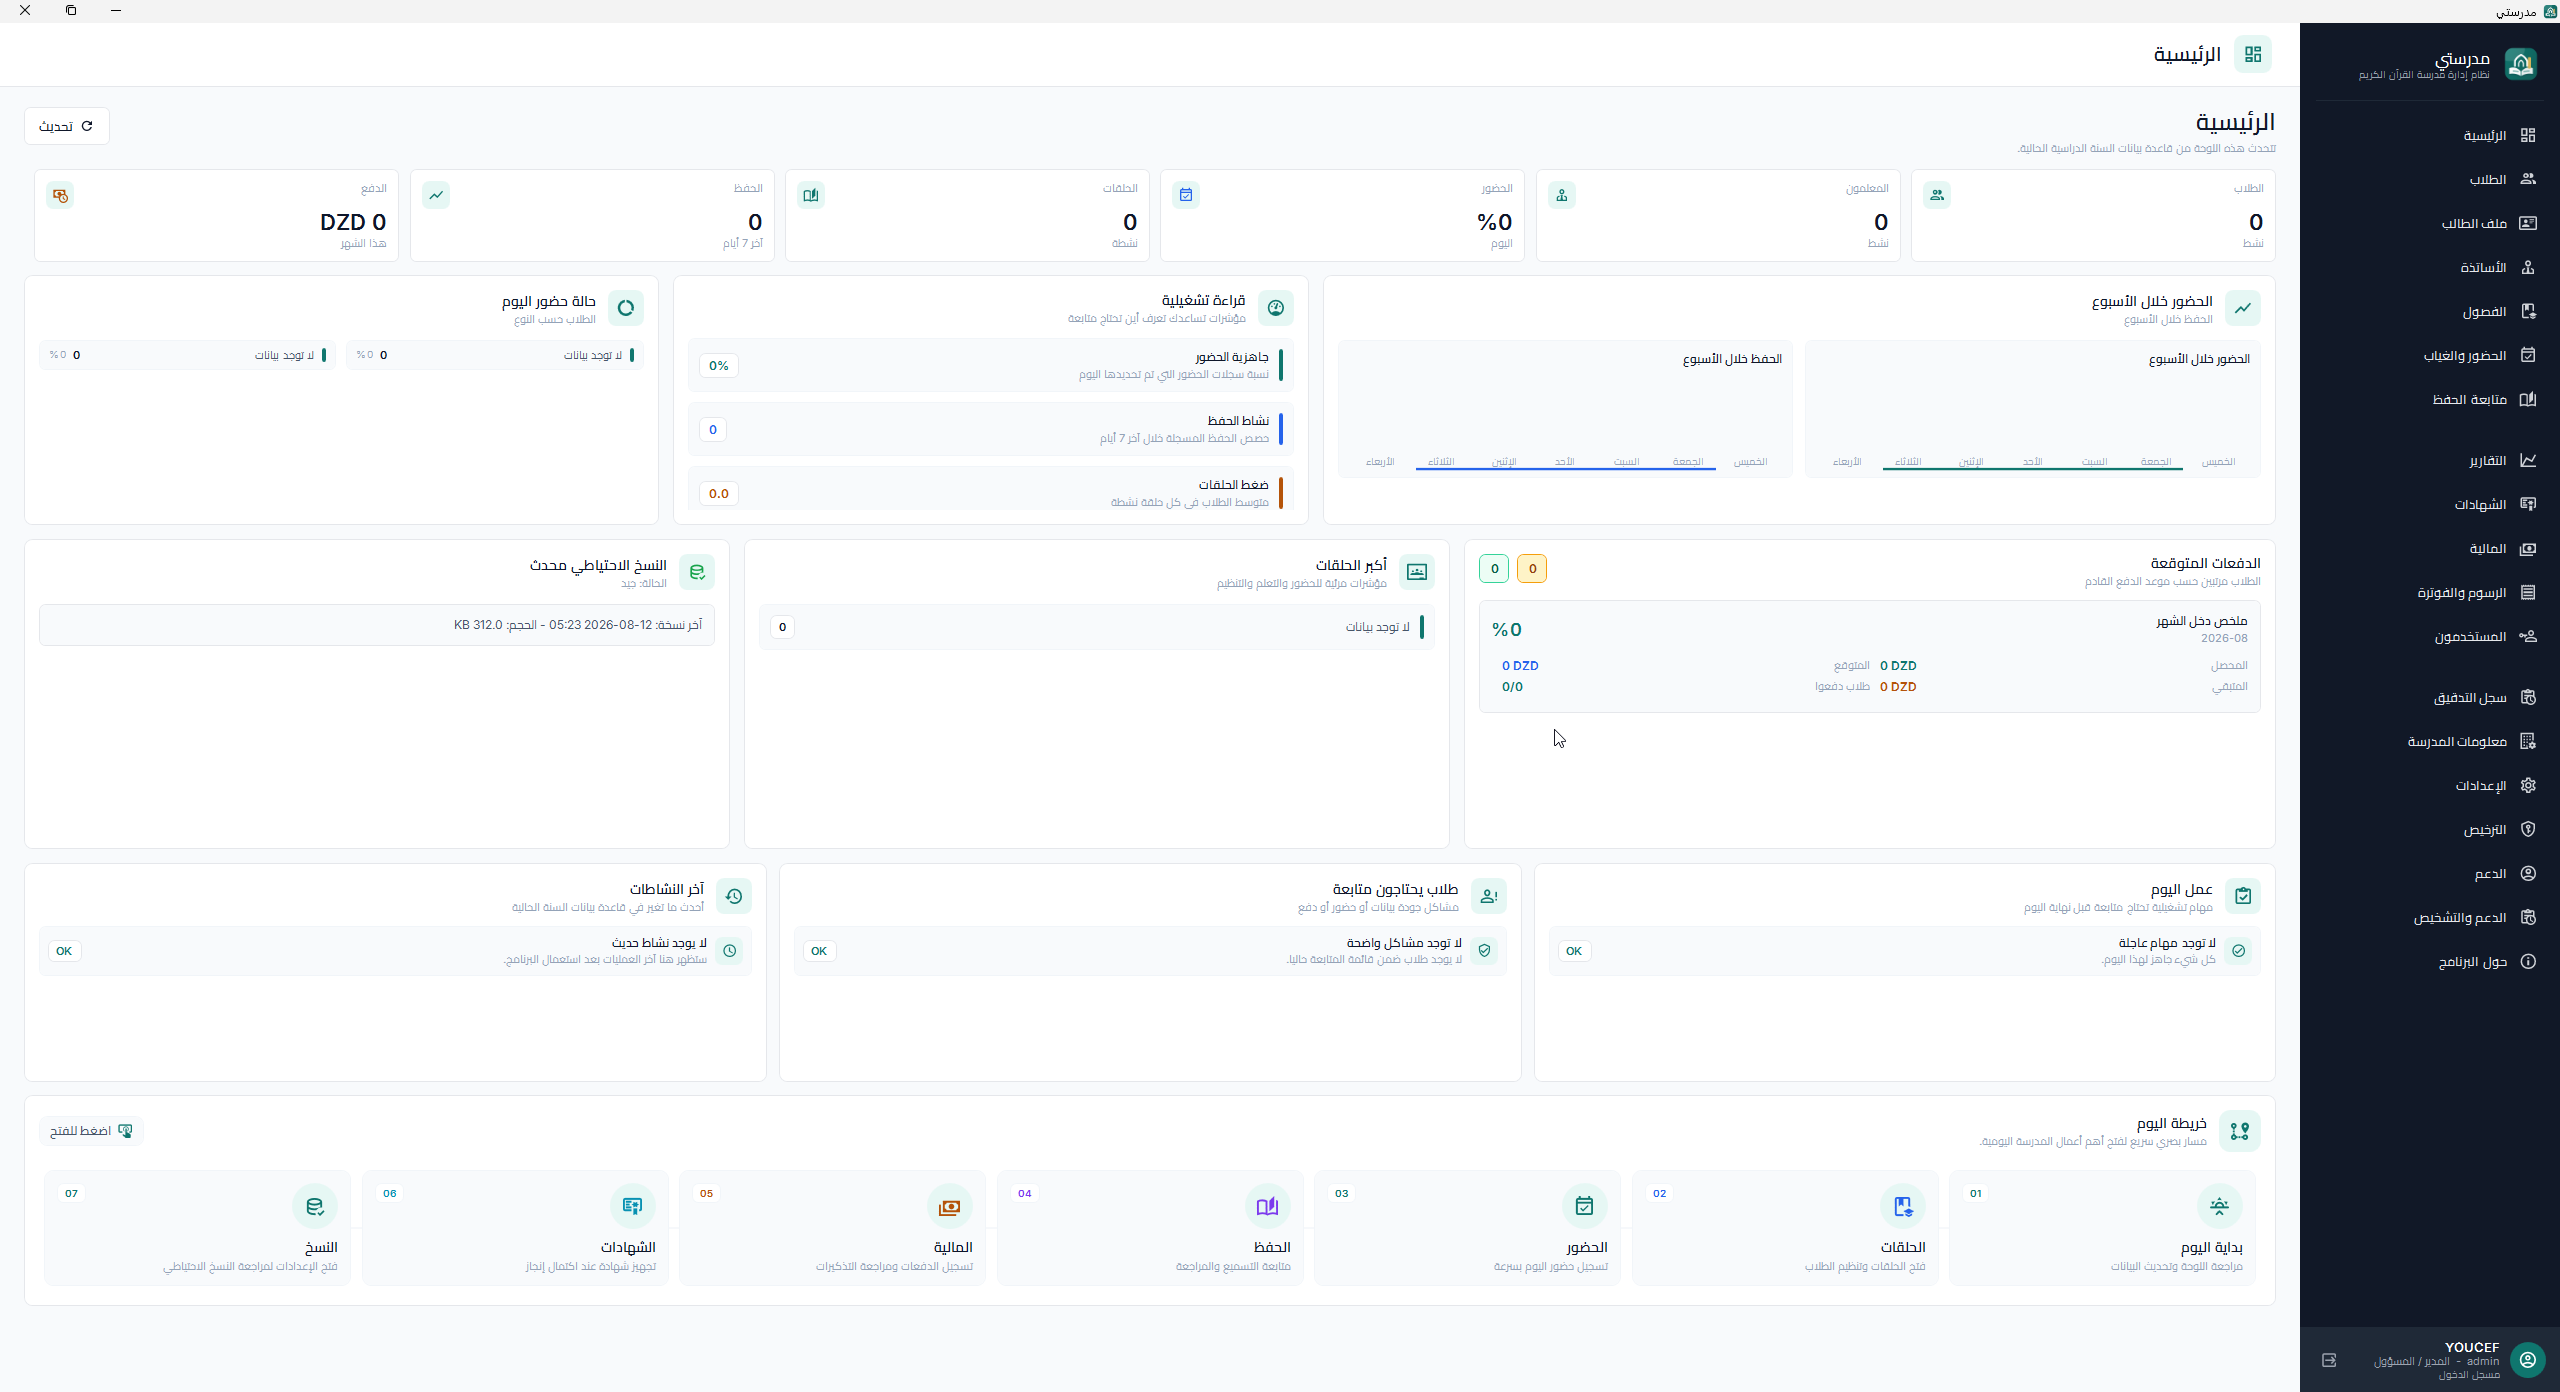Open the الشهادات card icon in خريطة اليوم
2560x1392 pixels.
pyautogui.click(x=632, y=1206)
